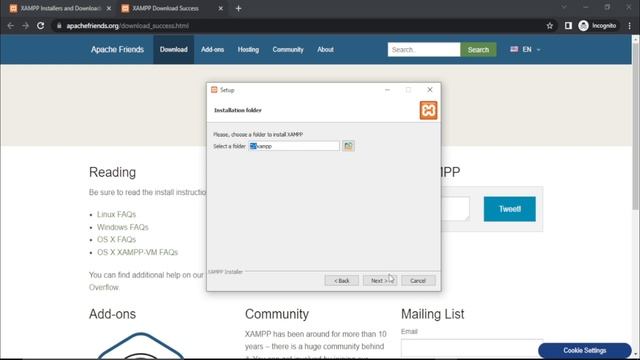Image resolution: width=640 pixels, height=360 pixels.
Task: Click the Select a folder path field
Action: pyautogui.click(x=294, y=146)
